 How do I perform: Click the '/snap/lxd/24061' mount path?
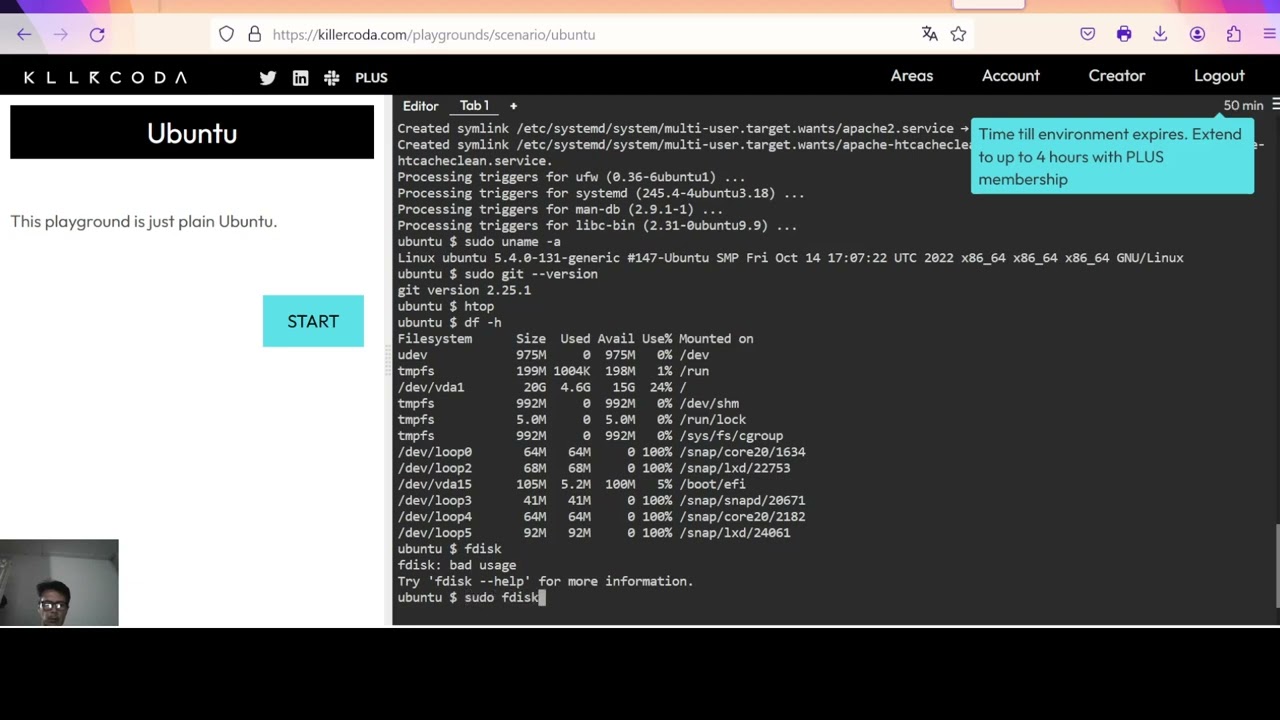[x=735, y=533]
